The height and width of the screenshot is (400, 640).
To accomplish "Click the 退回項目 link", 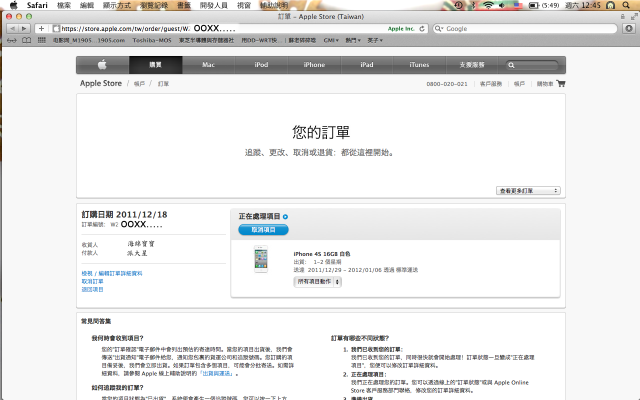I will pos(92,289).
